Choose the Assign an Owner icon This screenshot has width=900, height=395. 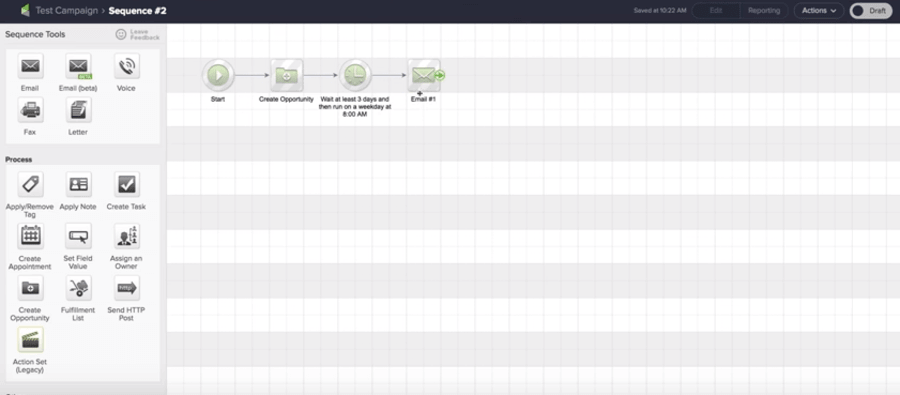tap(126, 236)
